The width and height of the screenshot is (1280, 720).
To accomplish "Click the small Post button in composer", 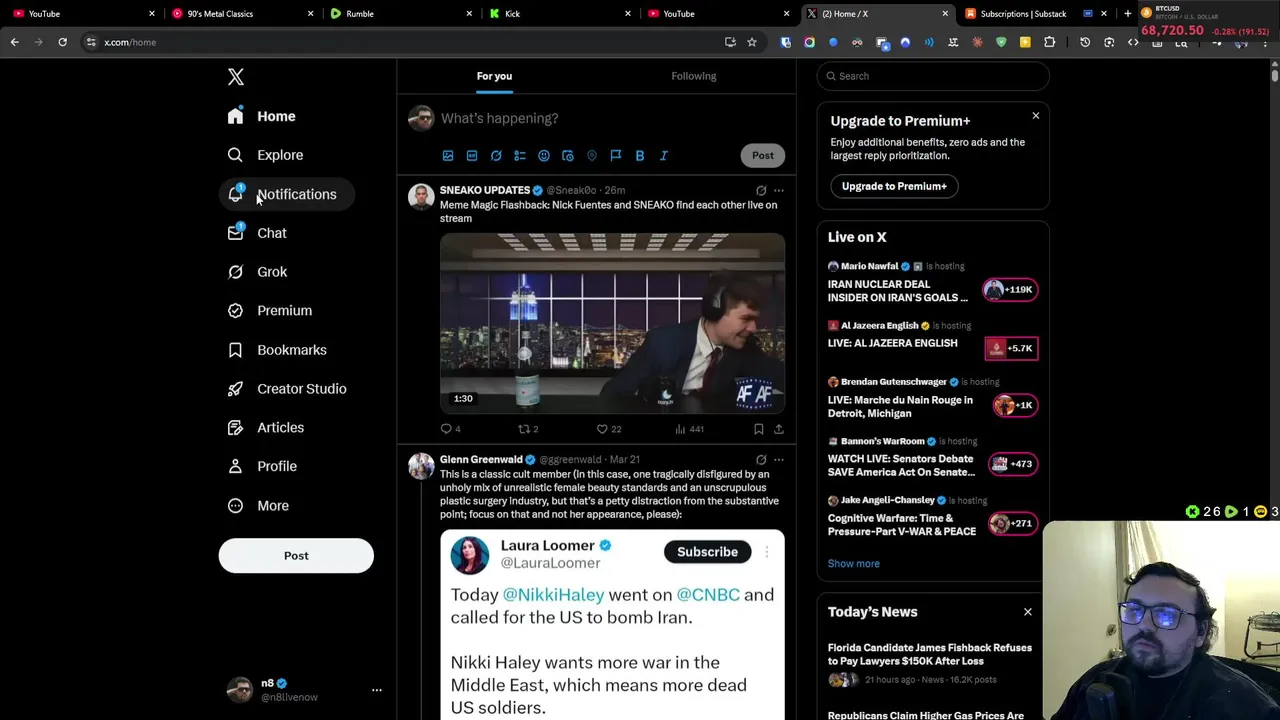I will pyautogui.click(x=763, y=155).
